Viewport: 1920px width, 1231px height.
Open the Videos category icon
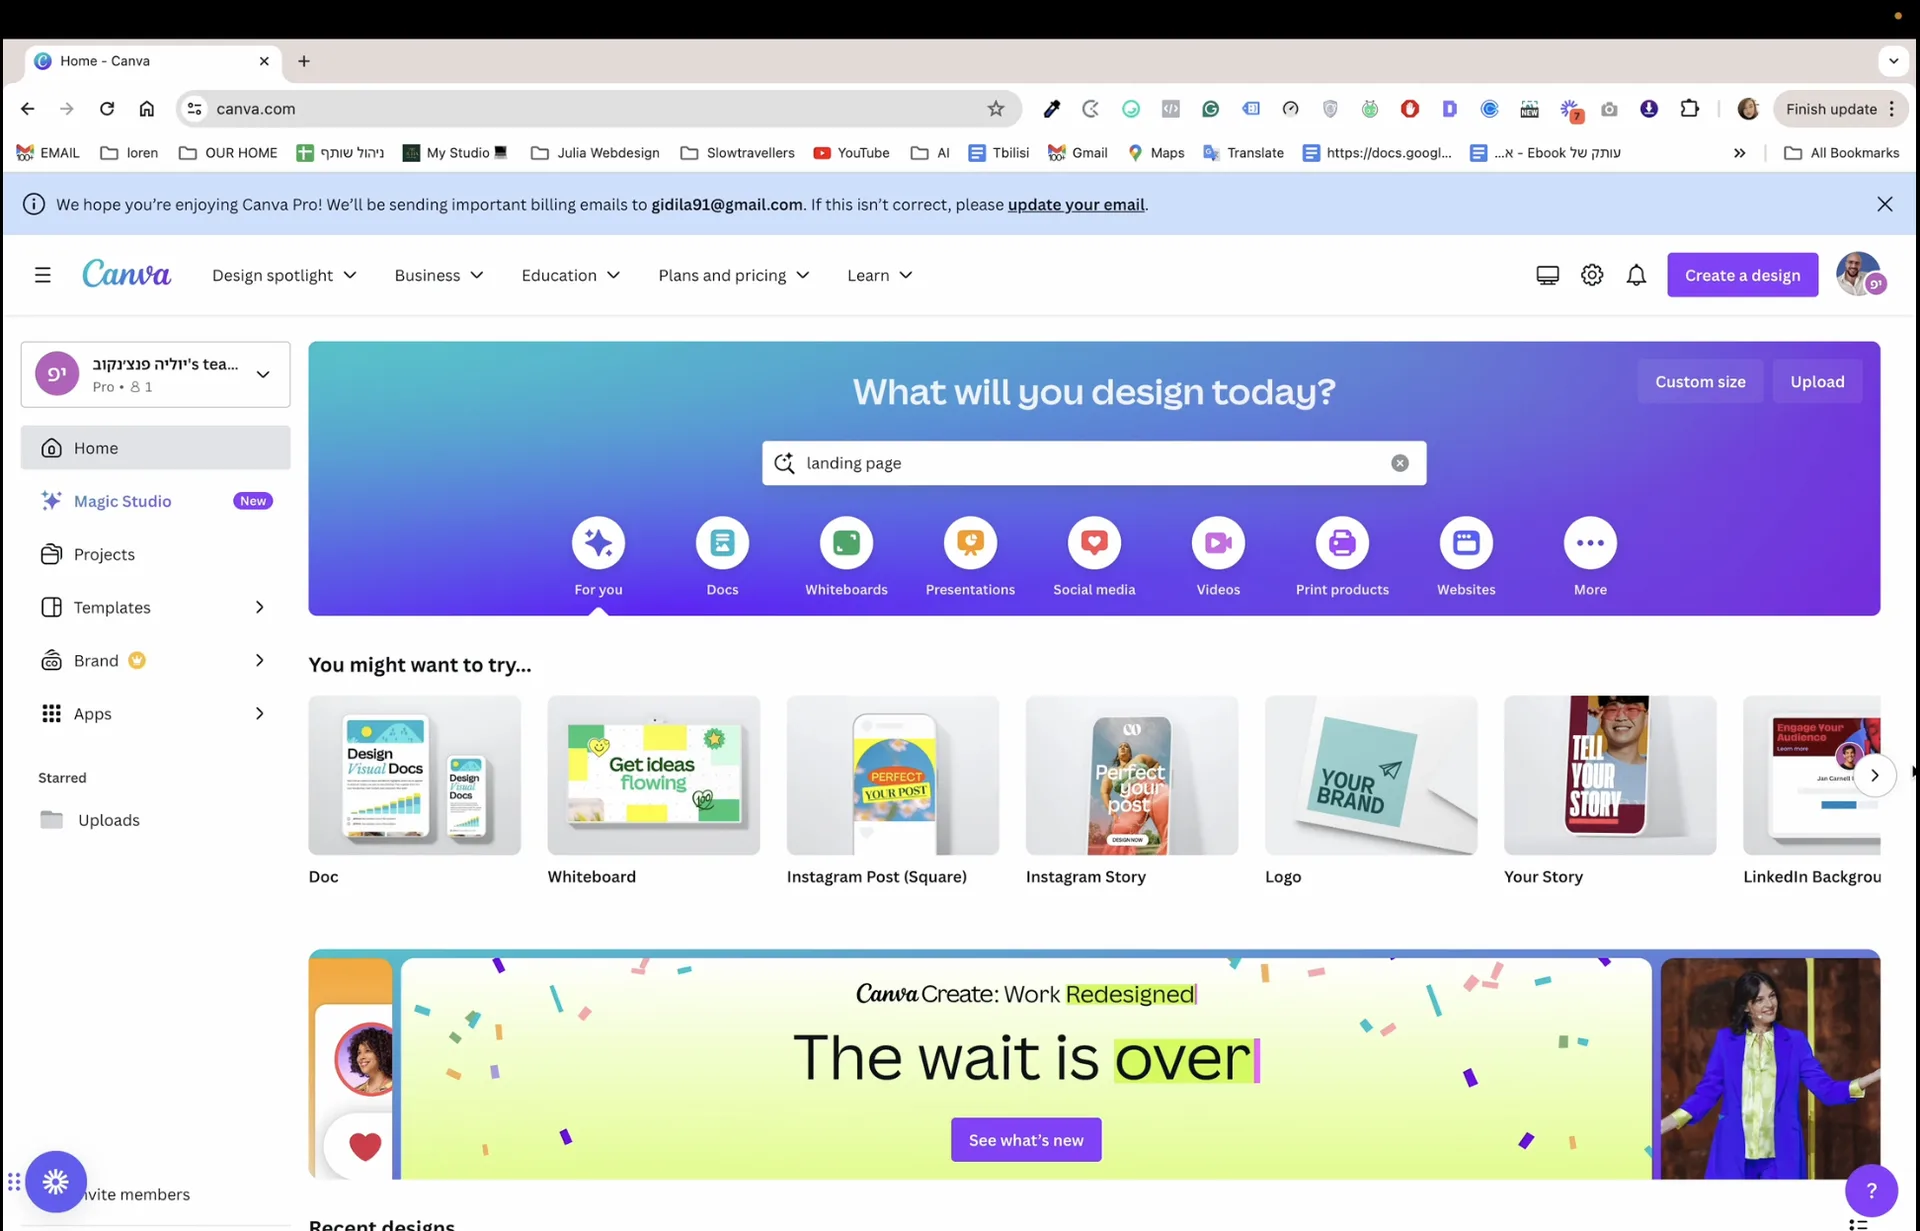(1218, 543)
